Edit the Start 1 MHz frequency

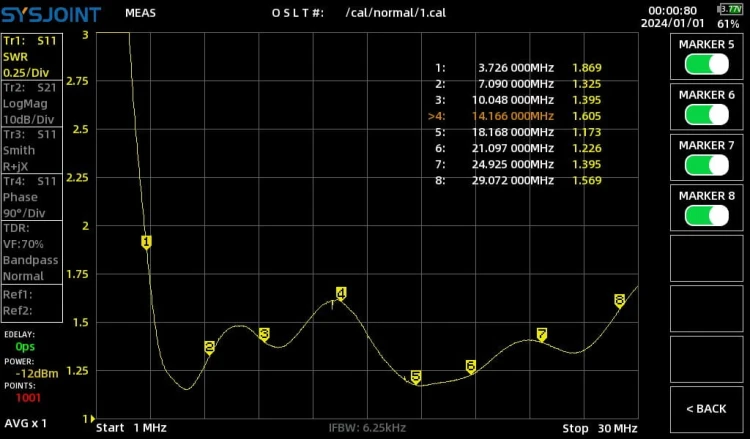pyautogui.click(x=131, y=428)
